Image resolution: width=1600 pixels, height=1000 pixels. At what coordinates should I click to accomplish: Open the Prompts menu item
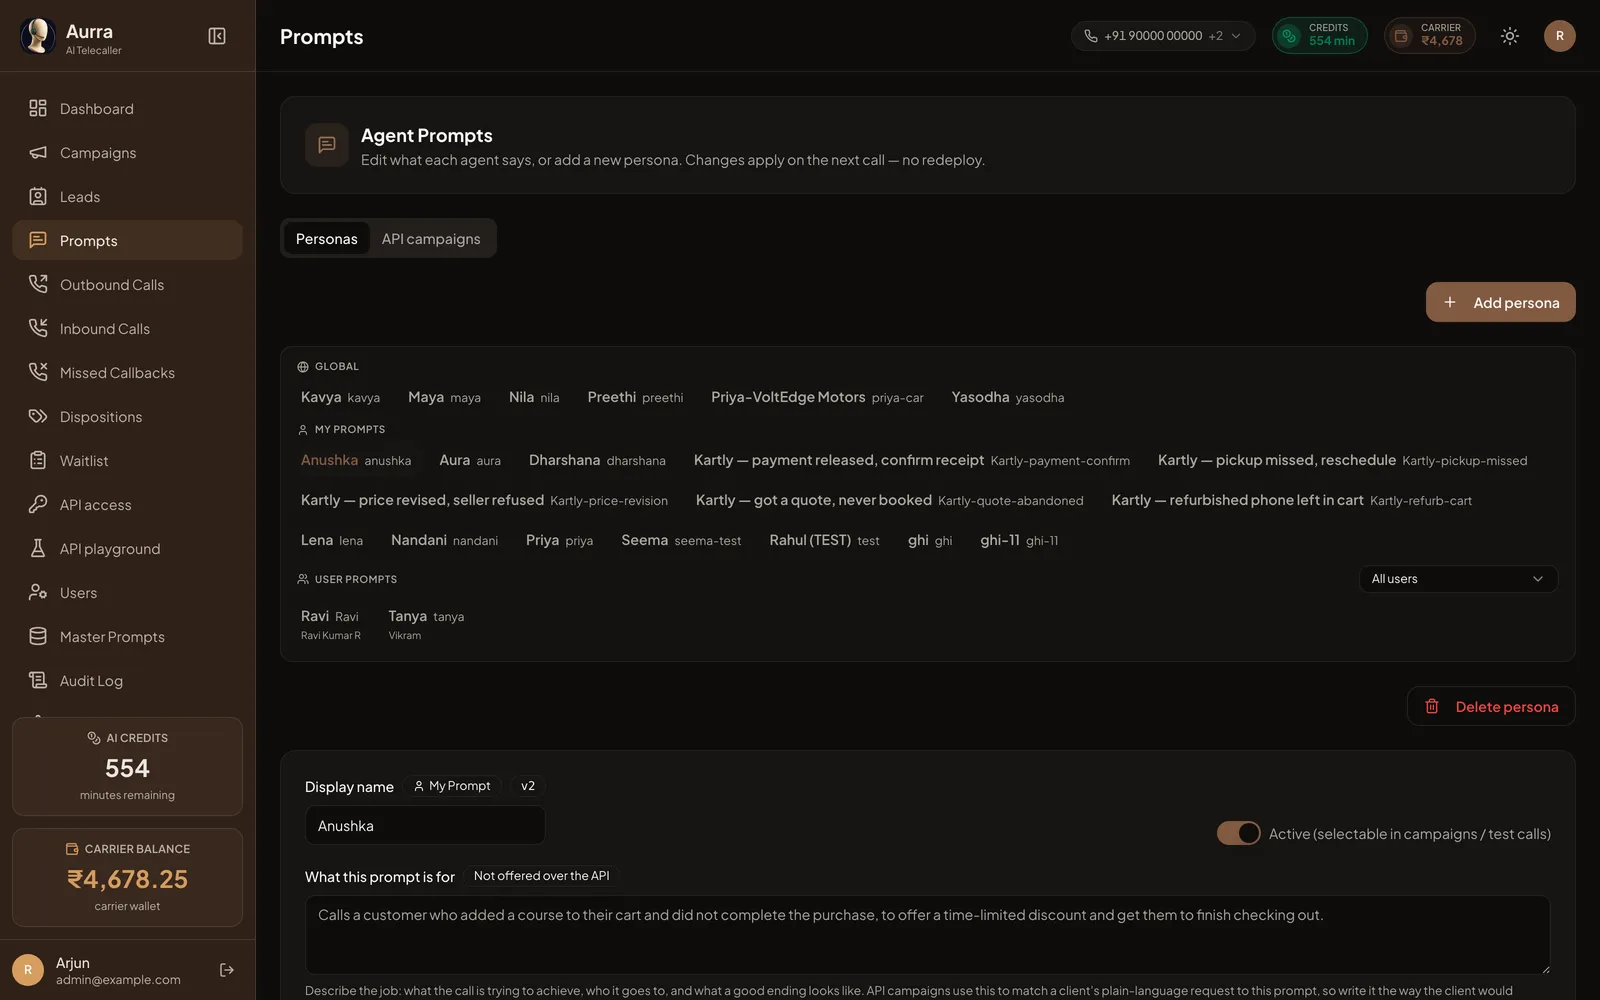point(127,240)
